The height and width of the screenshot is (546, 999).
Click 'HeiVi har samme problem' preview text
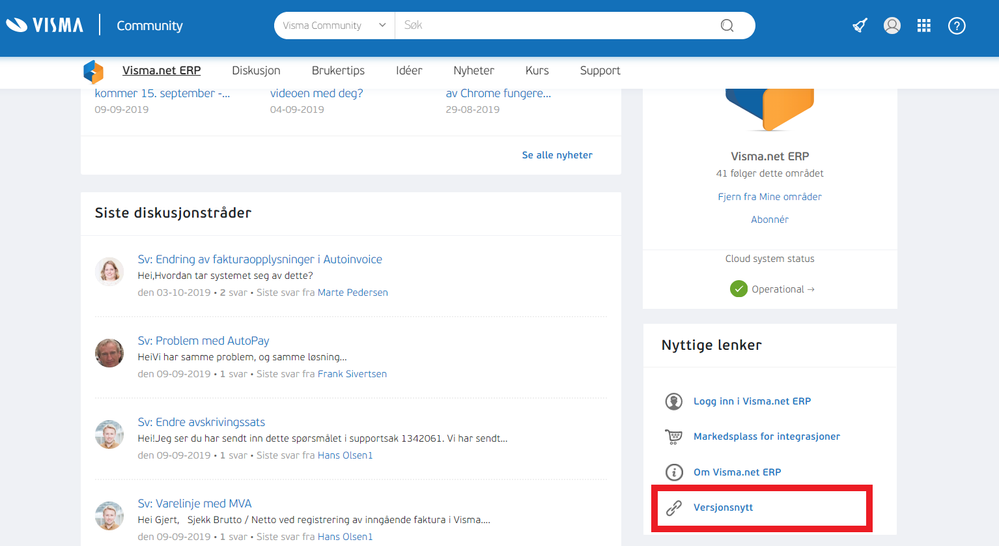[x=242, y=357]
